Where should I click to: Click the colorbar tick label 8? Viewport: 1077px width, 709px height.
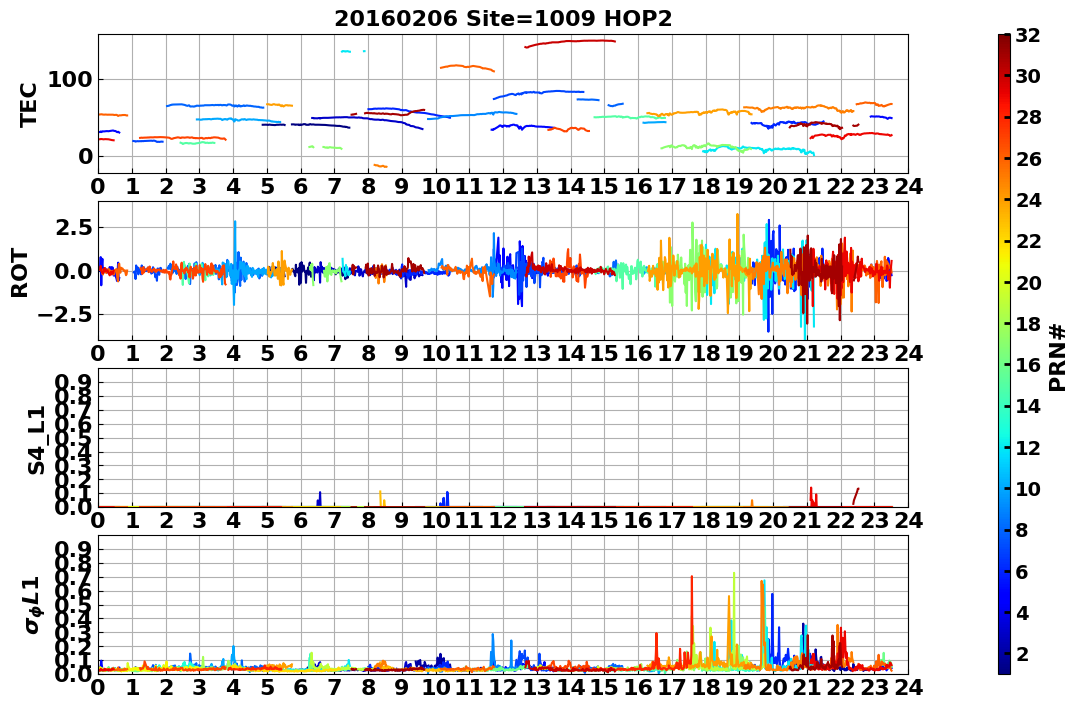click(x=1022, y=530)
